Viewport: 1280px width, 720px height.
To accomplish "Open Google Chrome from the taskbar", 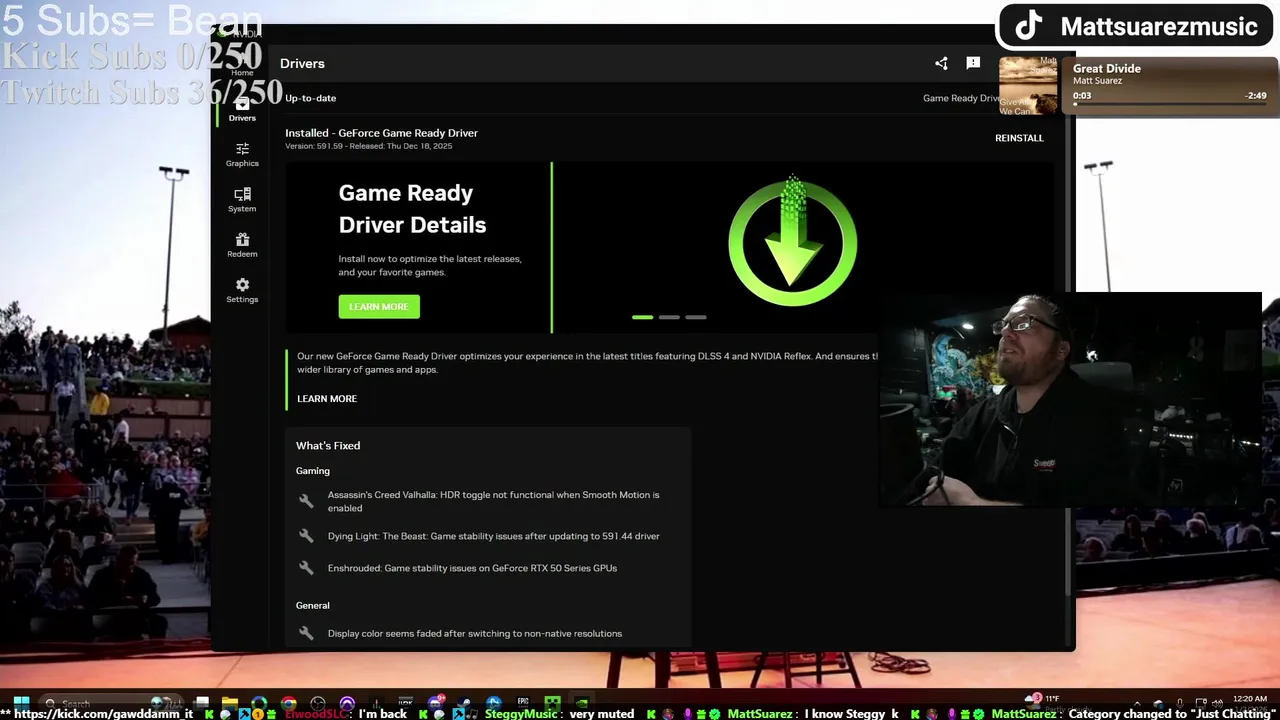I will tap(288, 703).
